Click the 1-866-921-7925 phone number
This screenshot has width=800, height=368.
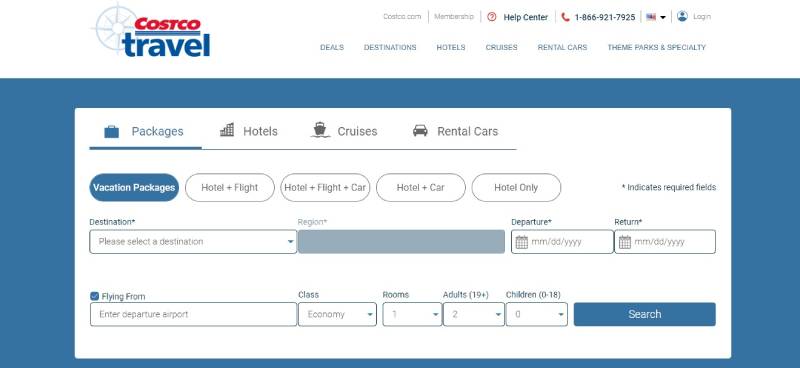pos(605,17)
